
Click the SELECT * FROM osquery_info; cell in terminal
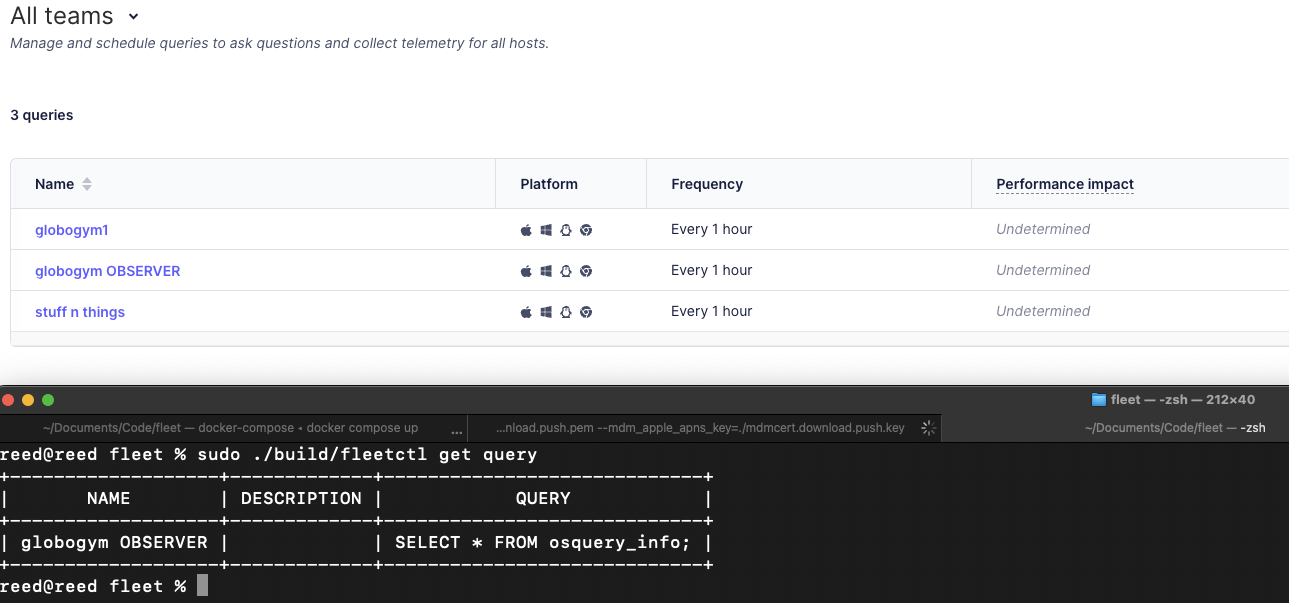[543, 543]
